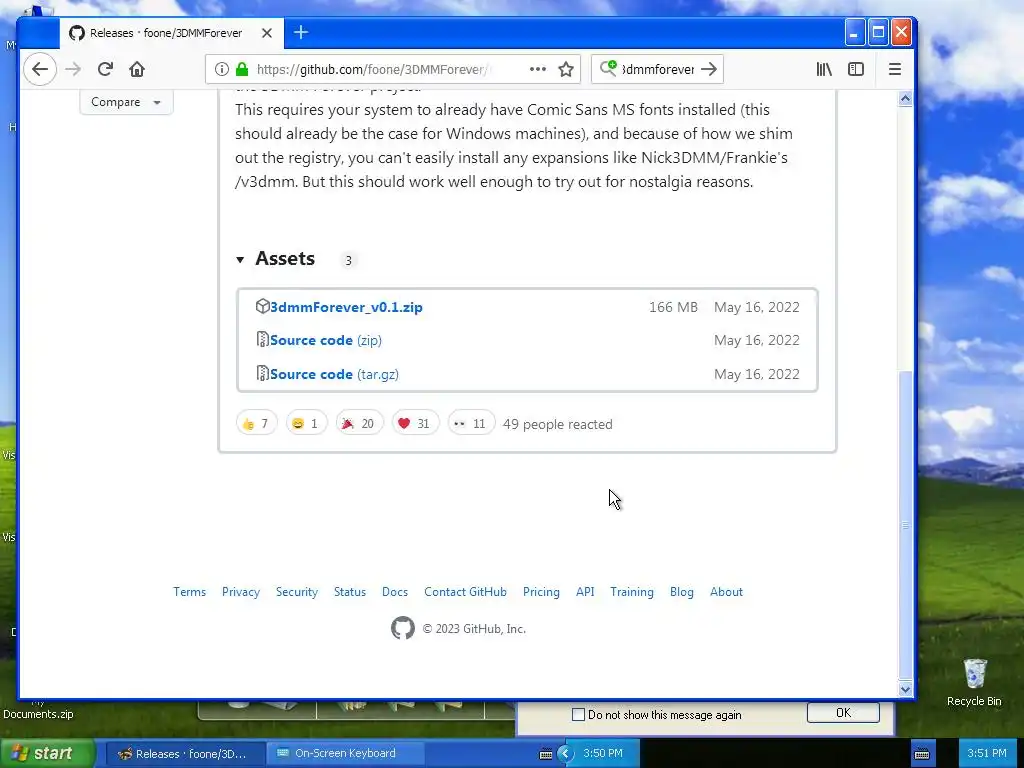Open the Privacy footer link
The height and width of the screenshot is (768, 1024).
(x=241, y=592)
